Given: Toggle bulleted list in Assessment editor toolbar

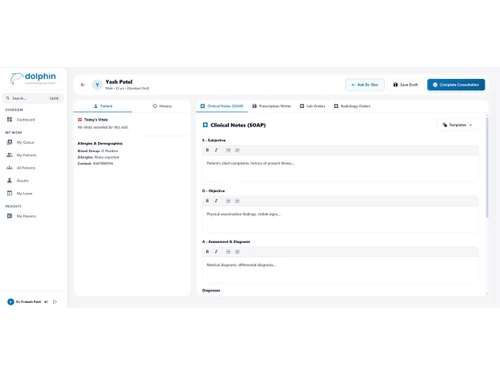Looking at the screenshot, I should tap(228, 252).
